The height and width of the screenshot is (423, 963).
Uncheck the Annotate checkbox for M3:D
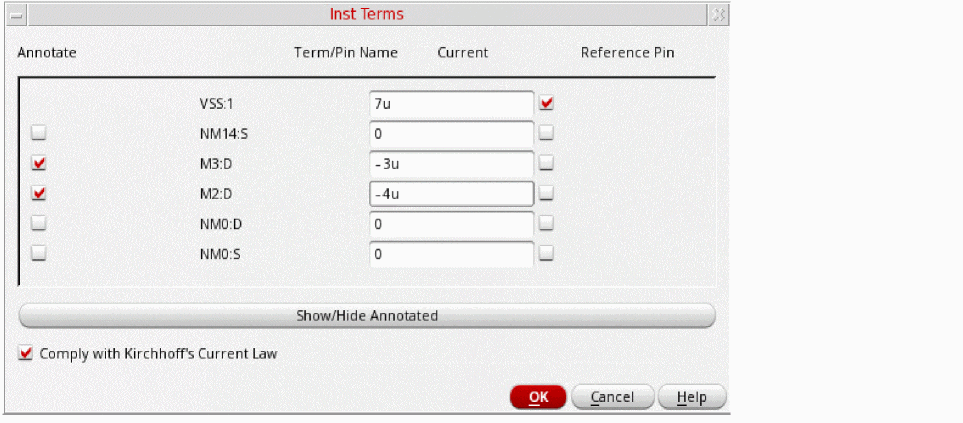[x=39, y=163]
